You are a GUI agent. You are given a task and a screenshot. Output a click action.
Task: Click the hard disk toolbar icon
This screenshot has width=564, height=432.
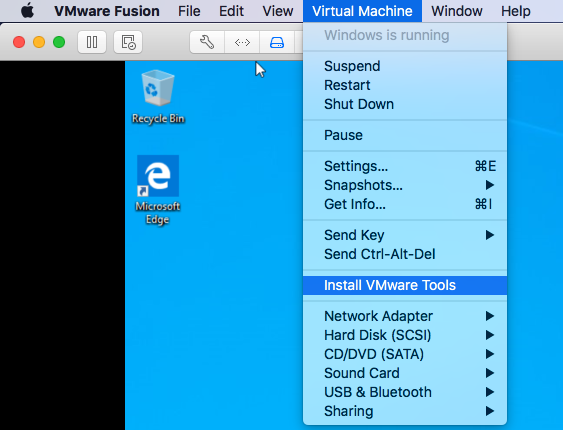[x=277, y=42]
